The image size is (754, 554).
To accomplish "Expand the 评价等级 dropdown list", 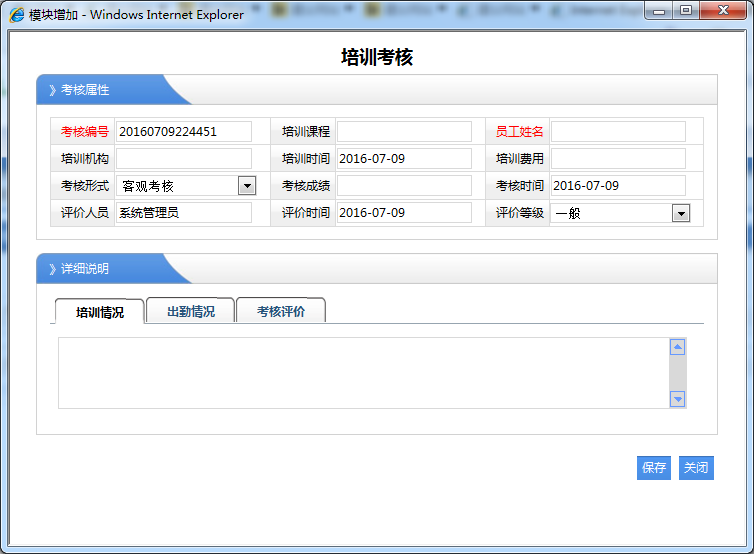I will click(x=680, y=213).
